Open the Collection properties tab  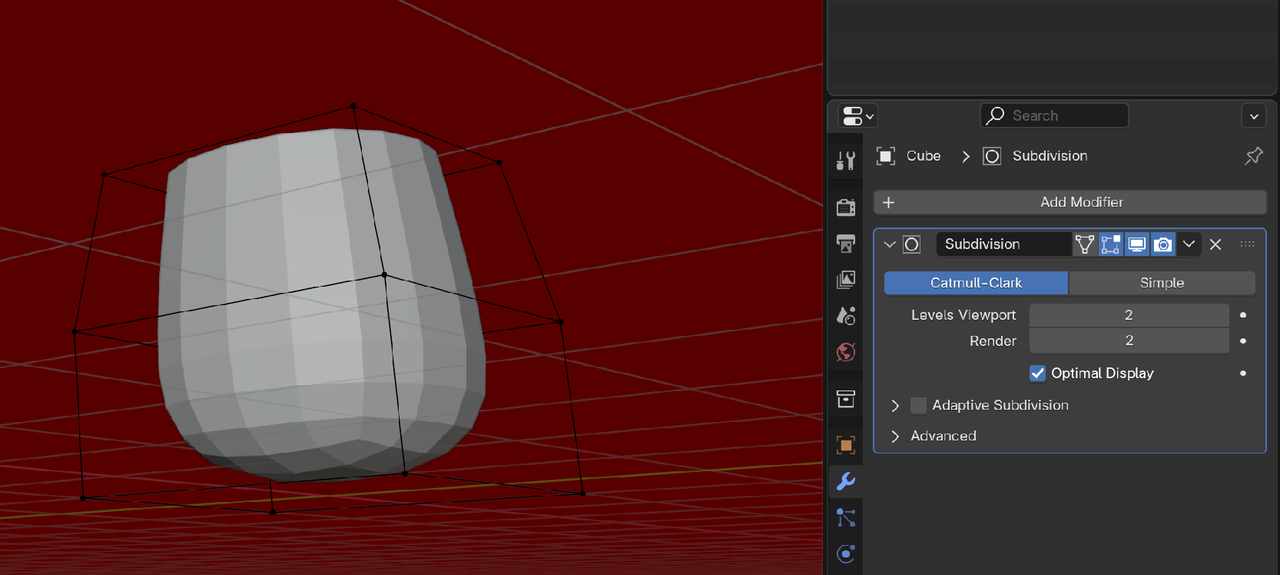(x=846, y=399)
